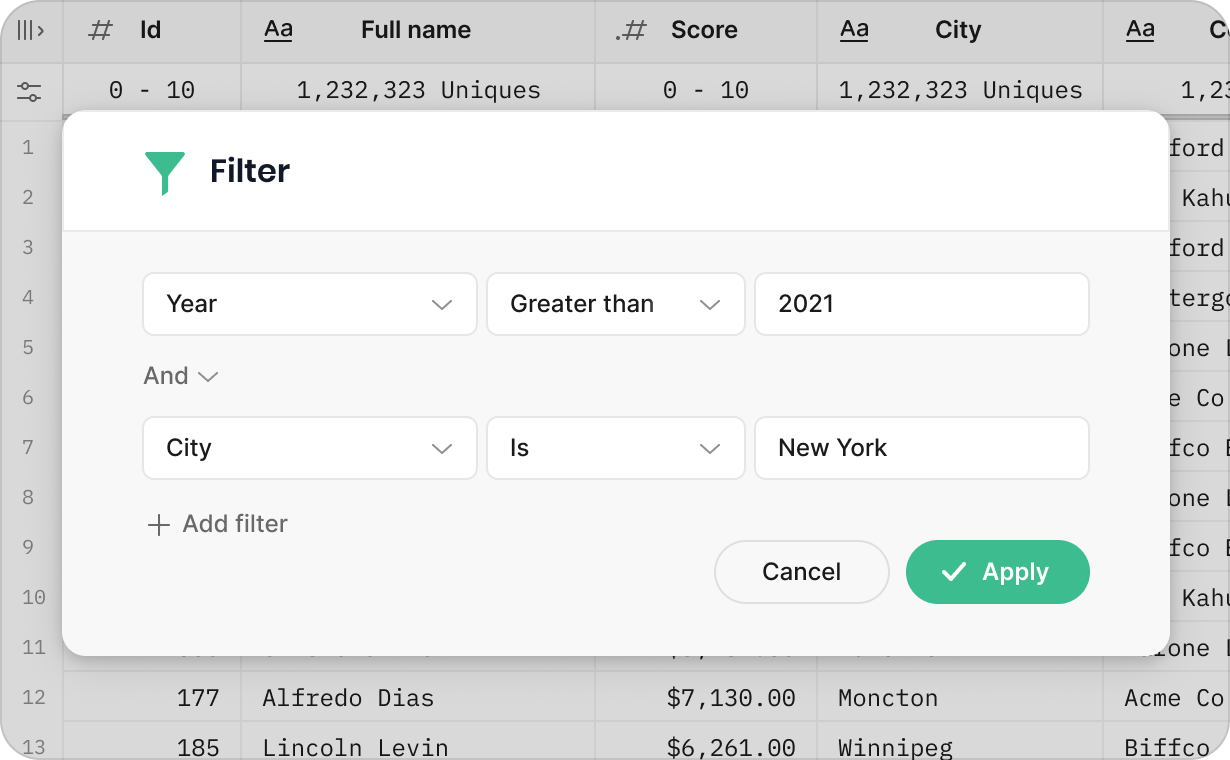This screenshot has height=760, width=1230.
Task: Click the .# icon on the Score column
Action: [631, 30]
